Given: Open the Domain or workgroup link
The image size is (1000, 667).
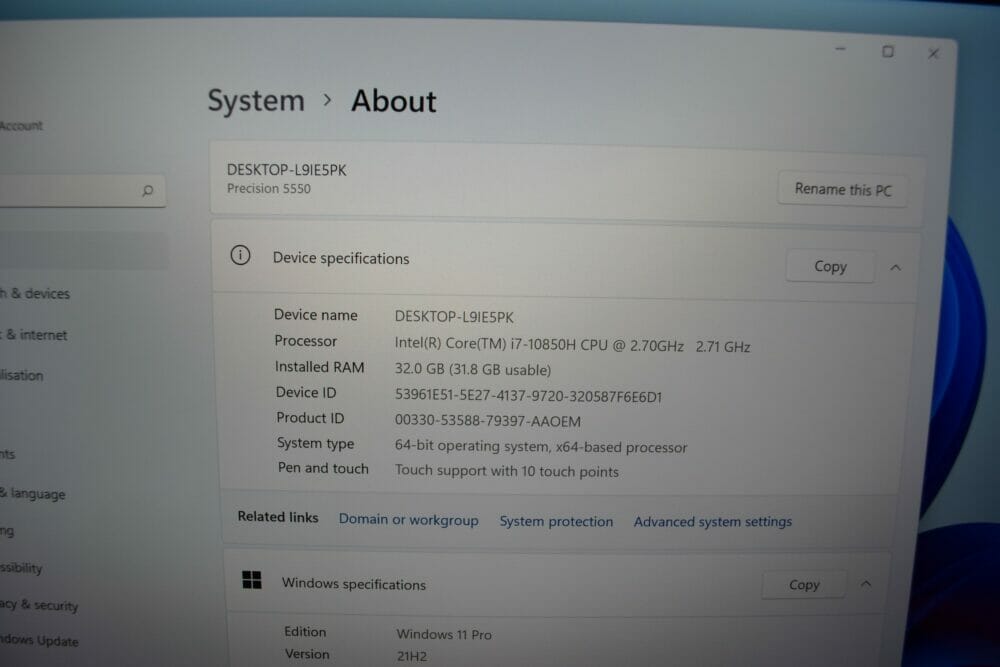Looking at the screenshot, I should 408,520.
